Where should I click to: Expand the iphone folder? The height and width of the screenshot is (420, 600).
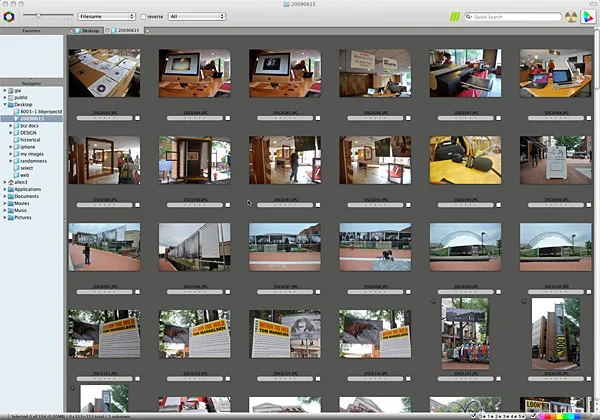coord(11,147)
